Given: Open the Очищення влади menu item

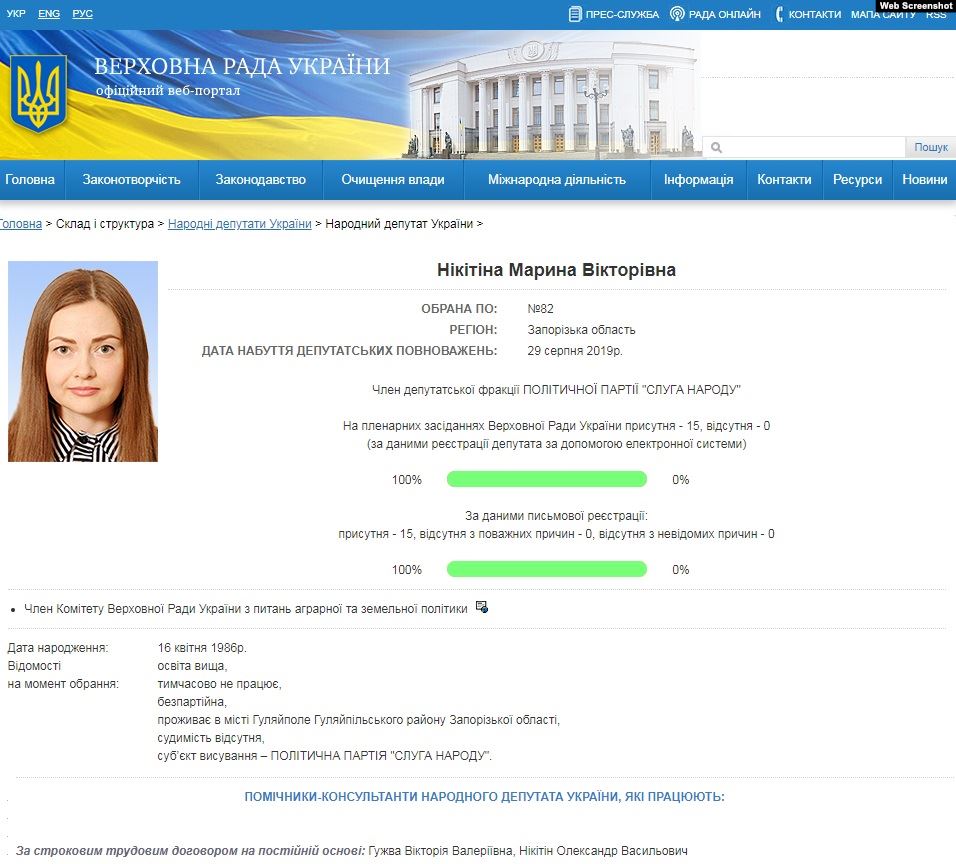Looking at the screenshot, I should 393,180.
